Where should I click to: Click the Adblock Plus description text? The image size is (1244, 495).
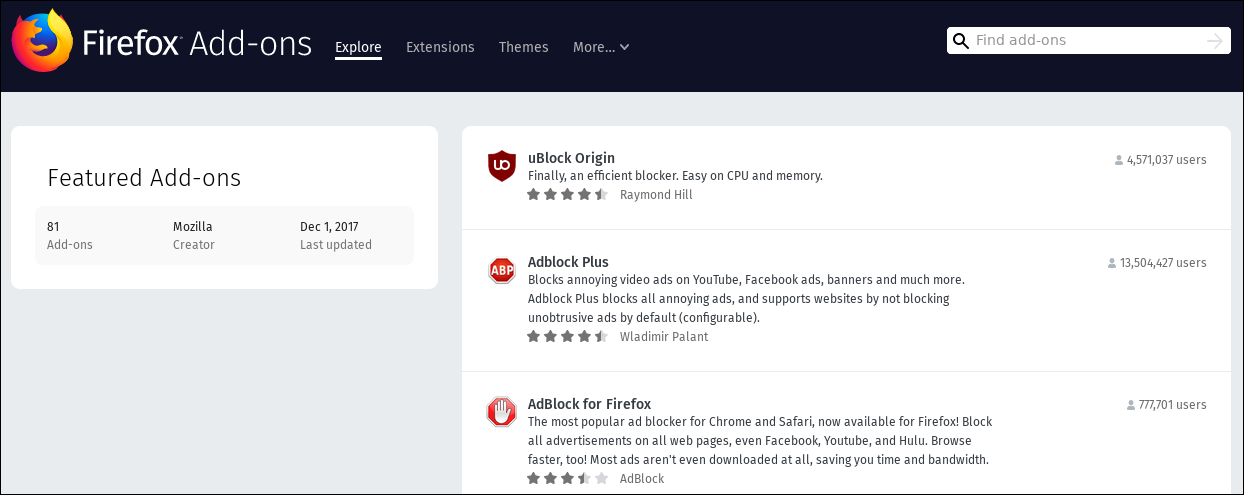[x=746, y=299]
